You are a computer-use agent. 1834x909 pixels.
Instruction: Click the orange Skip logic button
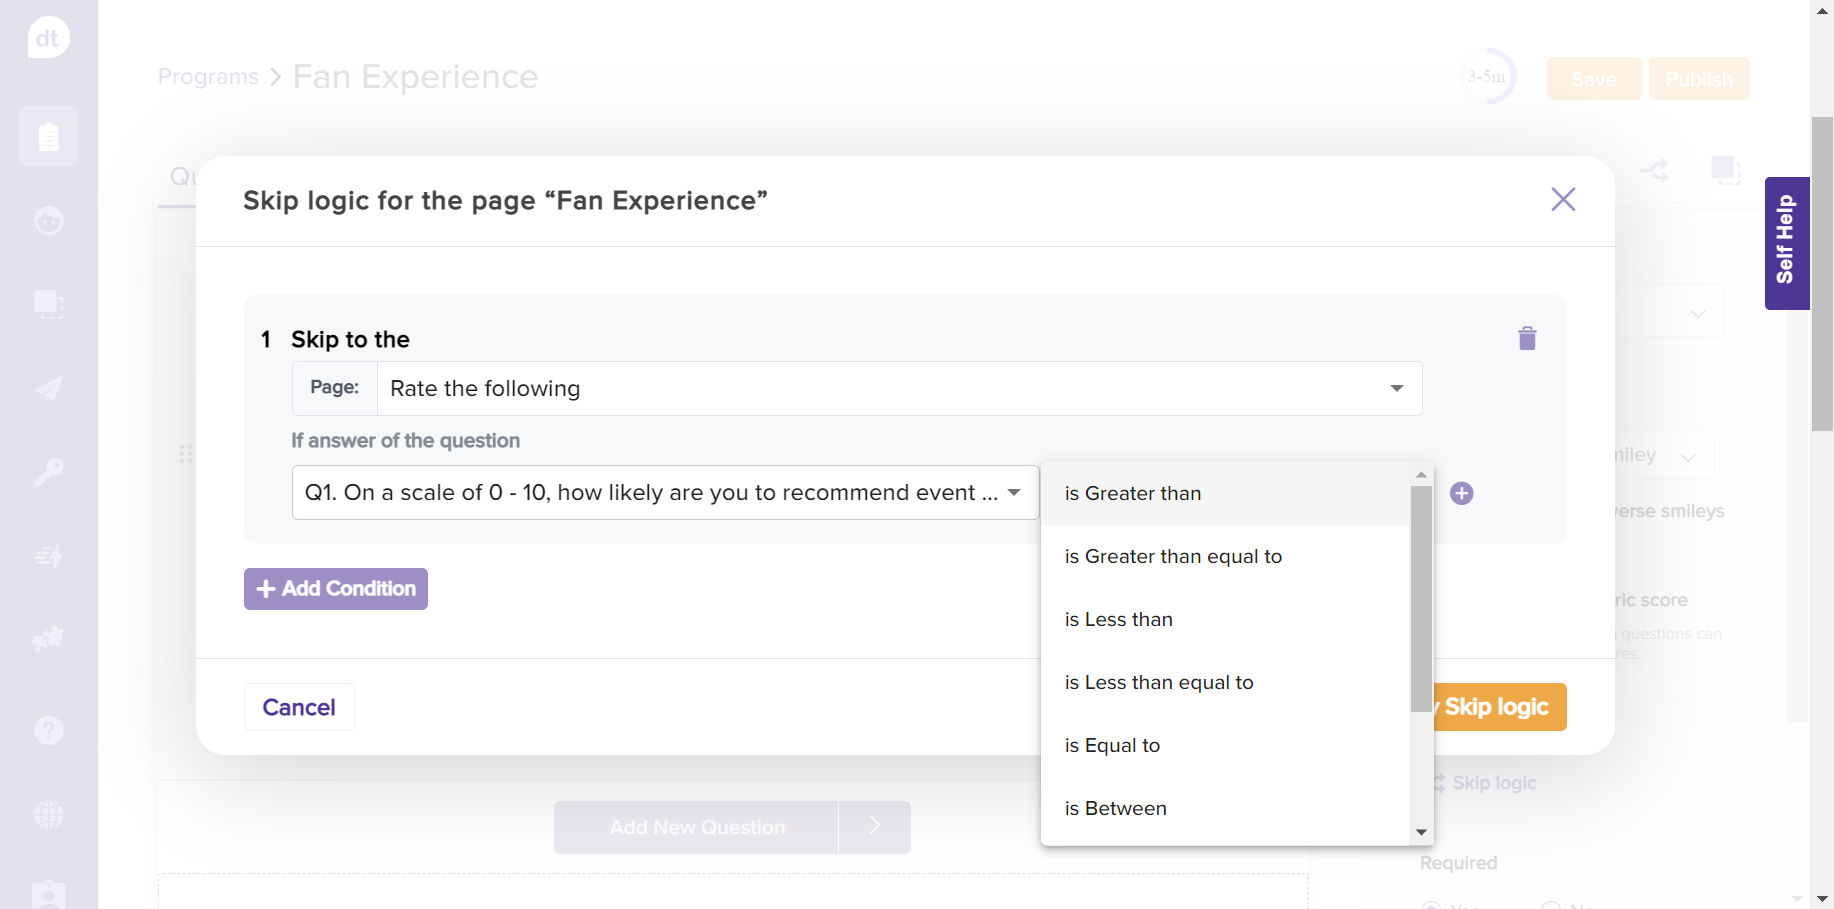[x=1499, y=707]
